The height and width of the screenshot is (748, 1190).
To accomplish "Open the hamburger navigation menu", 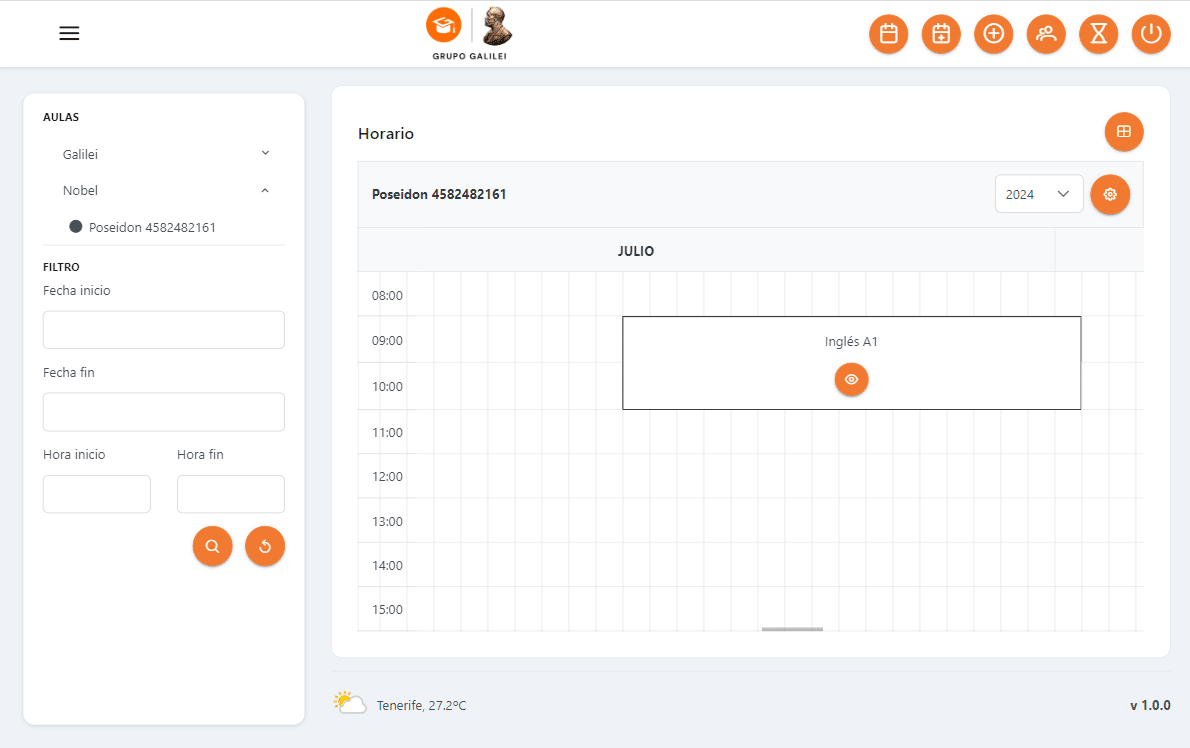I will click(x=69, y=33).
